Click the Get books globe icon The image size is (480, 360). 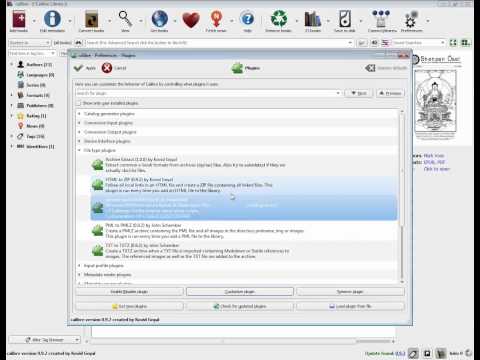[159, 19]
